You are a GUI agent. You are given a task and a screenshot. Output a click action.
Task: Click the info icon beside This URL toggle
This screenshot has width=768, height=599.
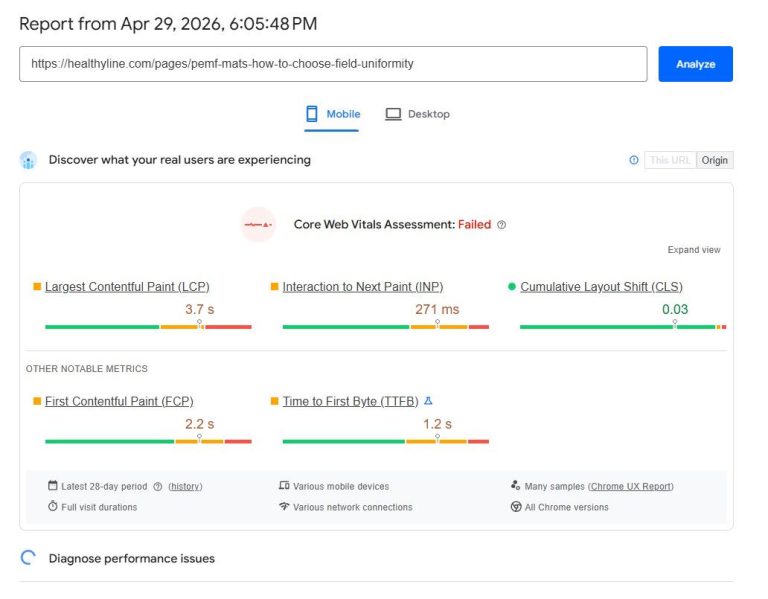633,160
